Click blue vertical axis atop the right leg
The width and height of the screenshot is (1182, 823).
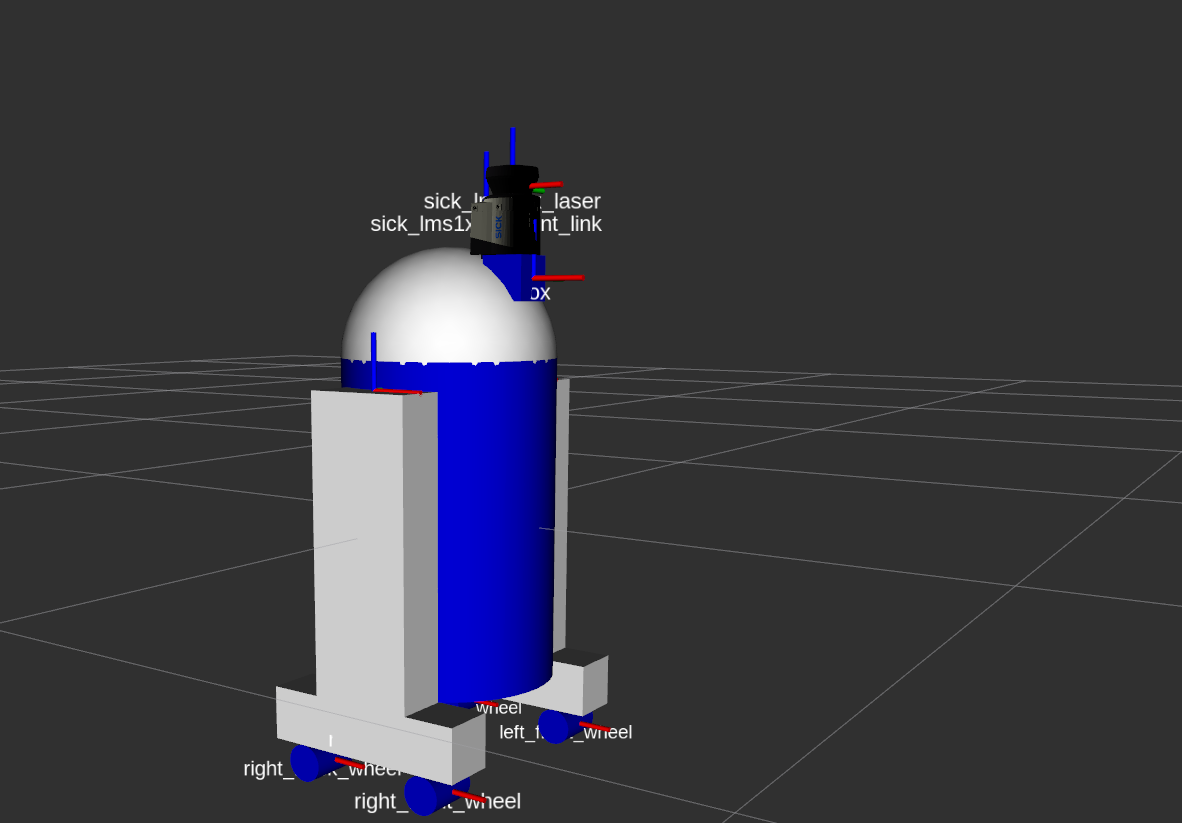373,360
